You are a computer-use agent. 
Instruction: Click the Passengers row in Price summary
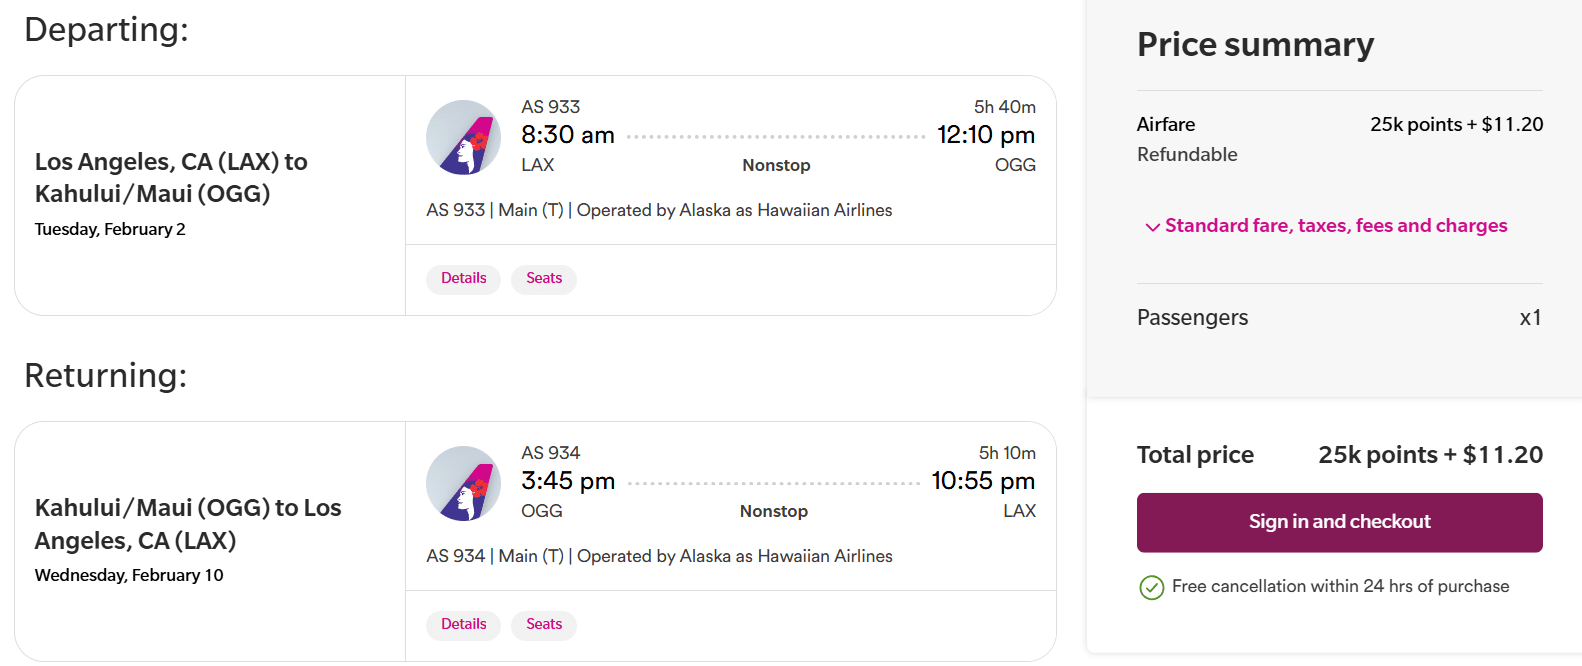(1192, 318)
